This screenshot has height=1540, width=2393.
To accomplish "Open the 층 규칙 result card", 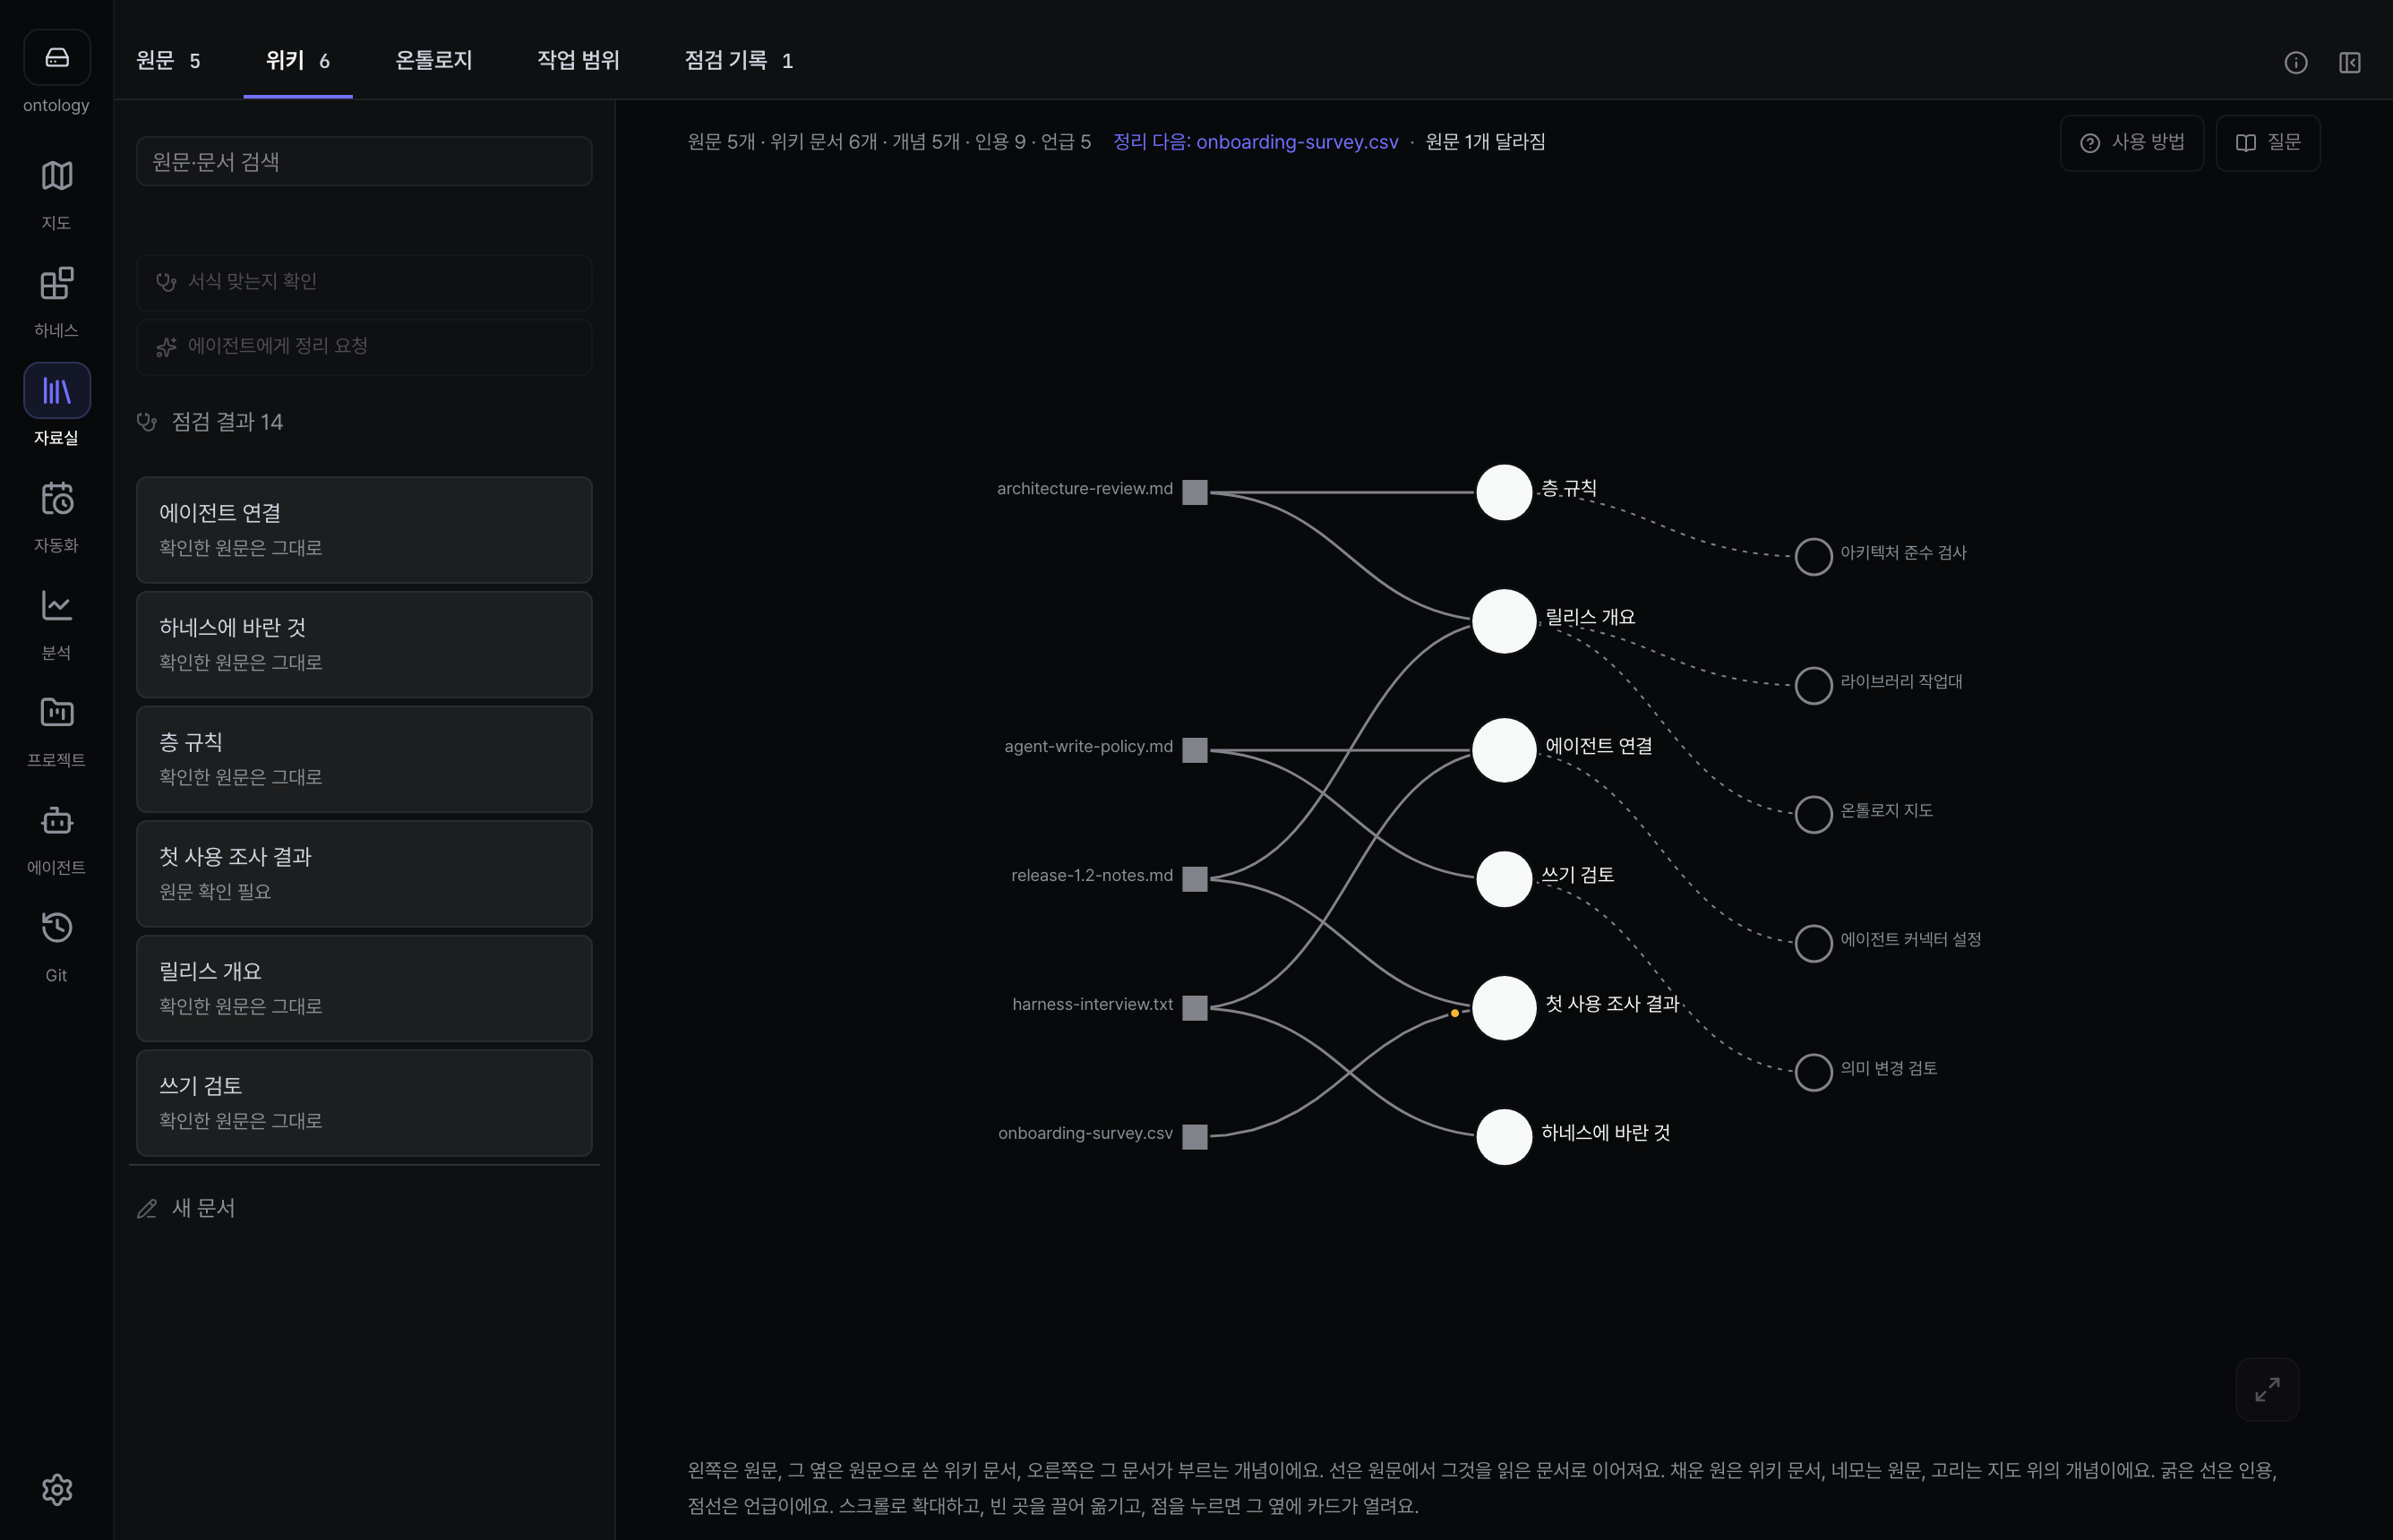I will (364, 759).
